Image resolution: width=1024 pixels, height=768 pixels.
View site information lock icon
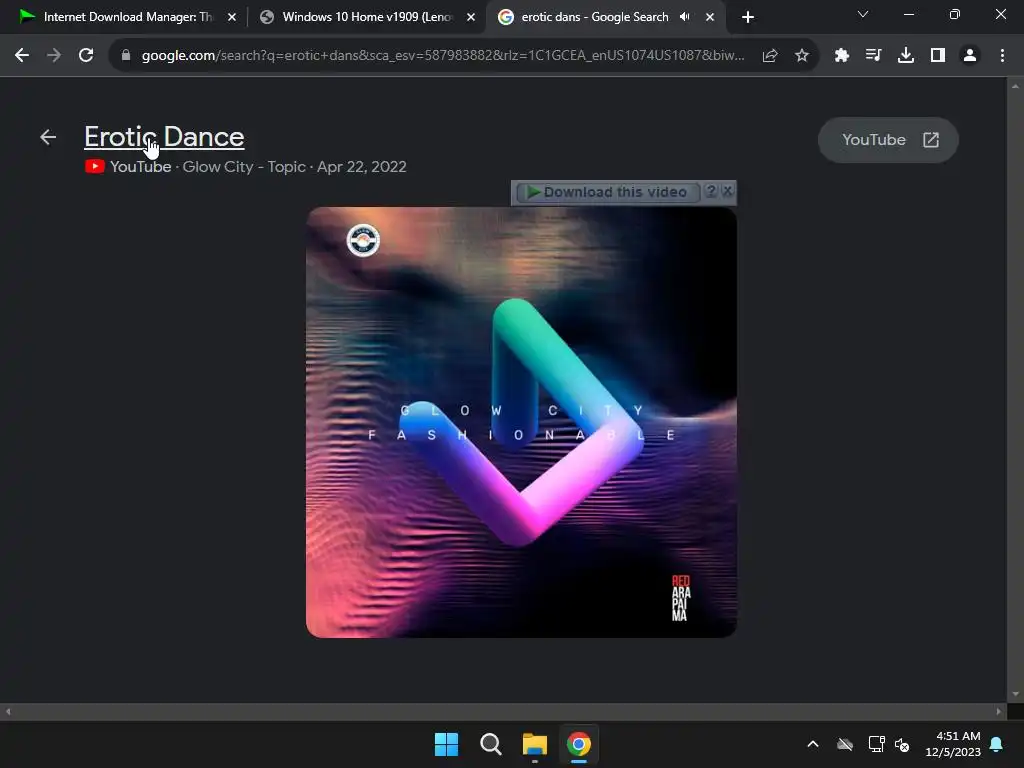tap(126, 56)
